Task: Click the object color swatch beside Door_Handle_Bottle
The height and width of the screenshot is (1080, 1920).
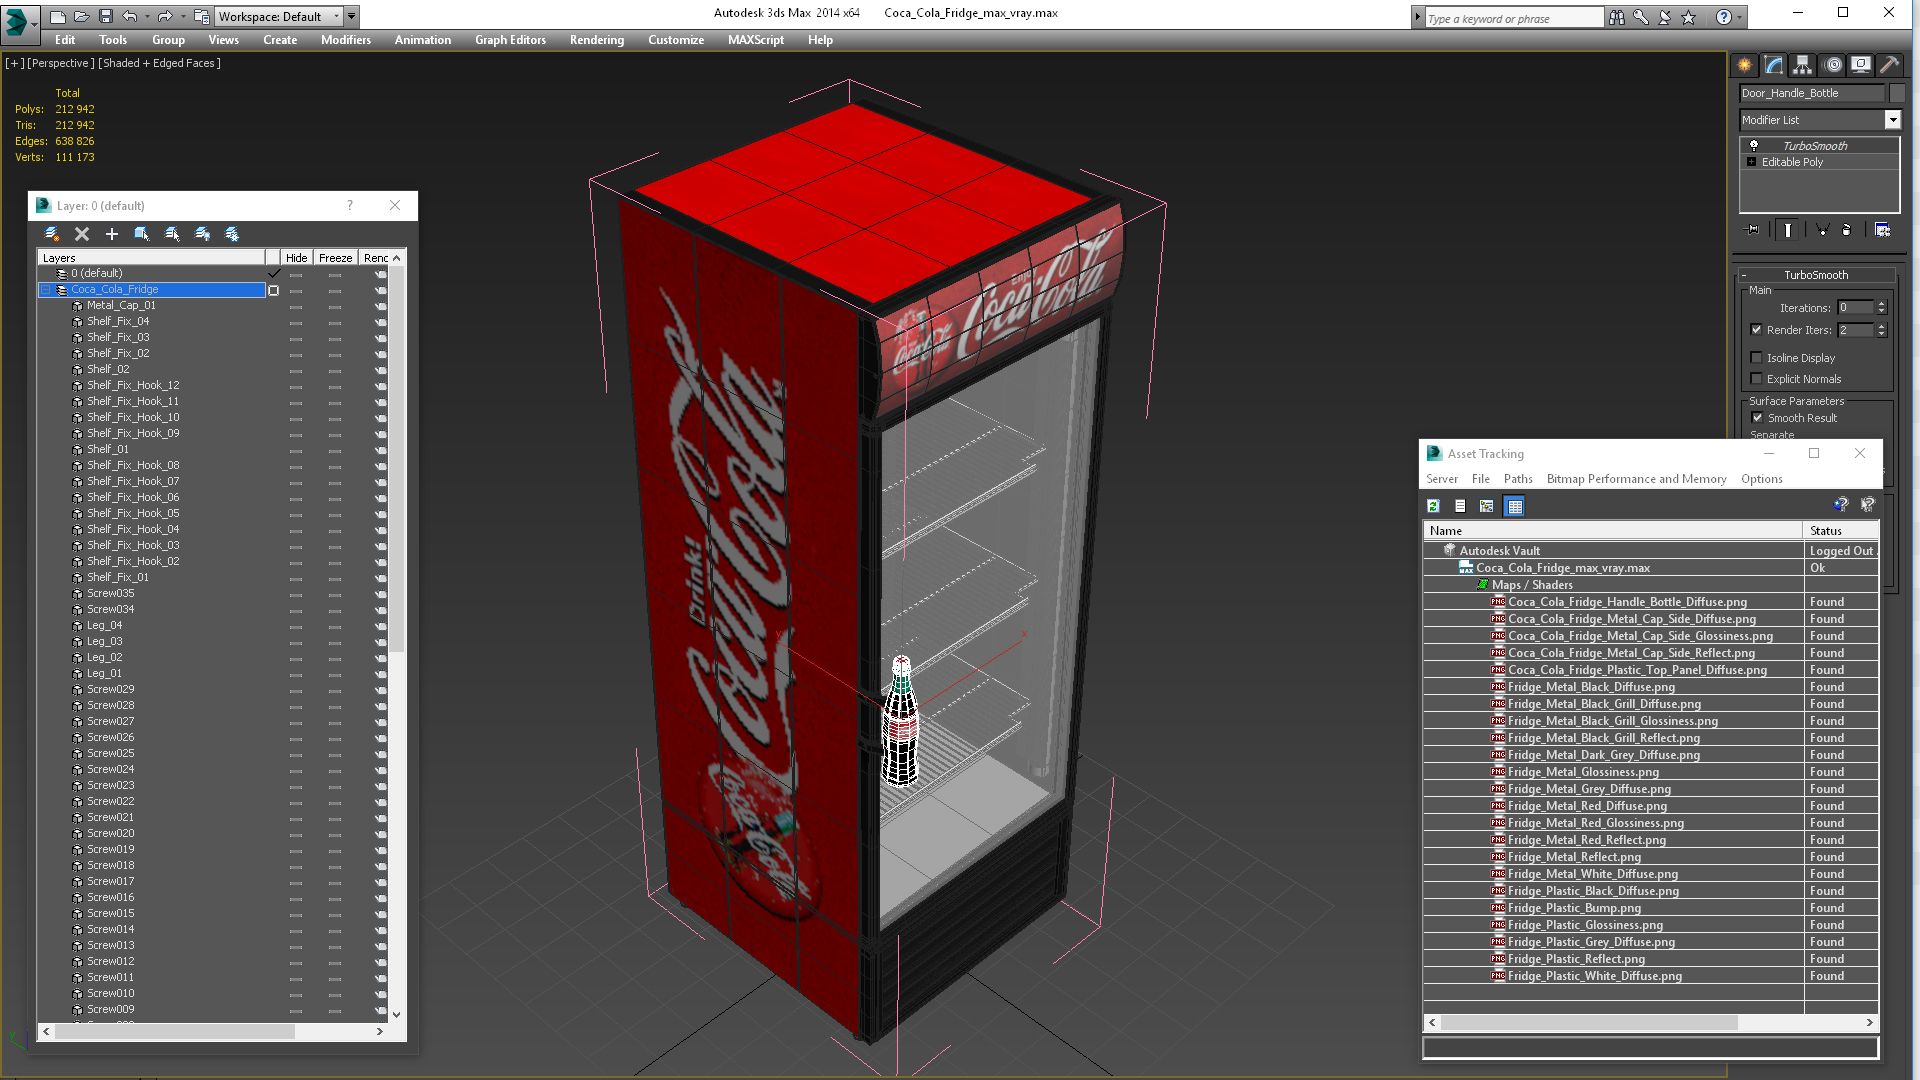Action: [1896, 93]
